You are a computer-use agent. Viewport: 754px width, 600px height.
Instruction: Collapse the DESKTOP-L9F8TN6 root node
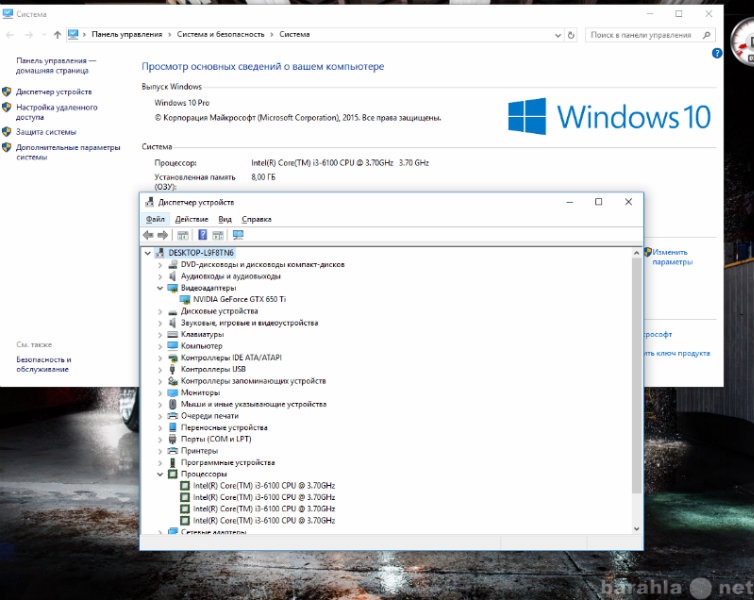tap(148, 253)
